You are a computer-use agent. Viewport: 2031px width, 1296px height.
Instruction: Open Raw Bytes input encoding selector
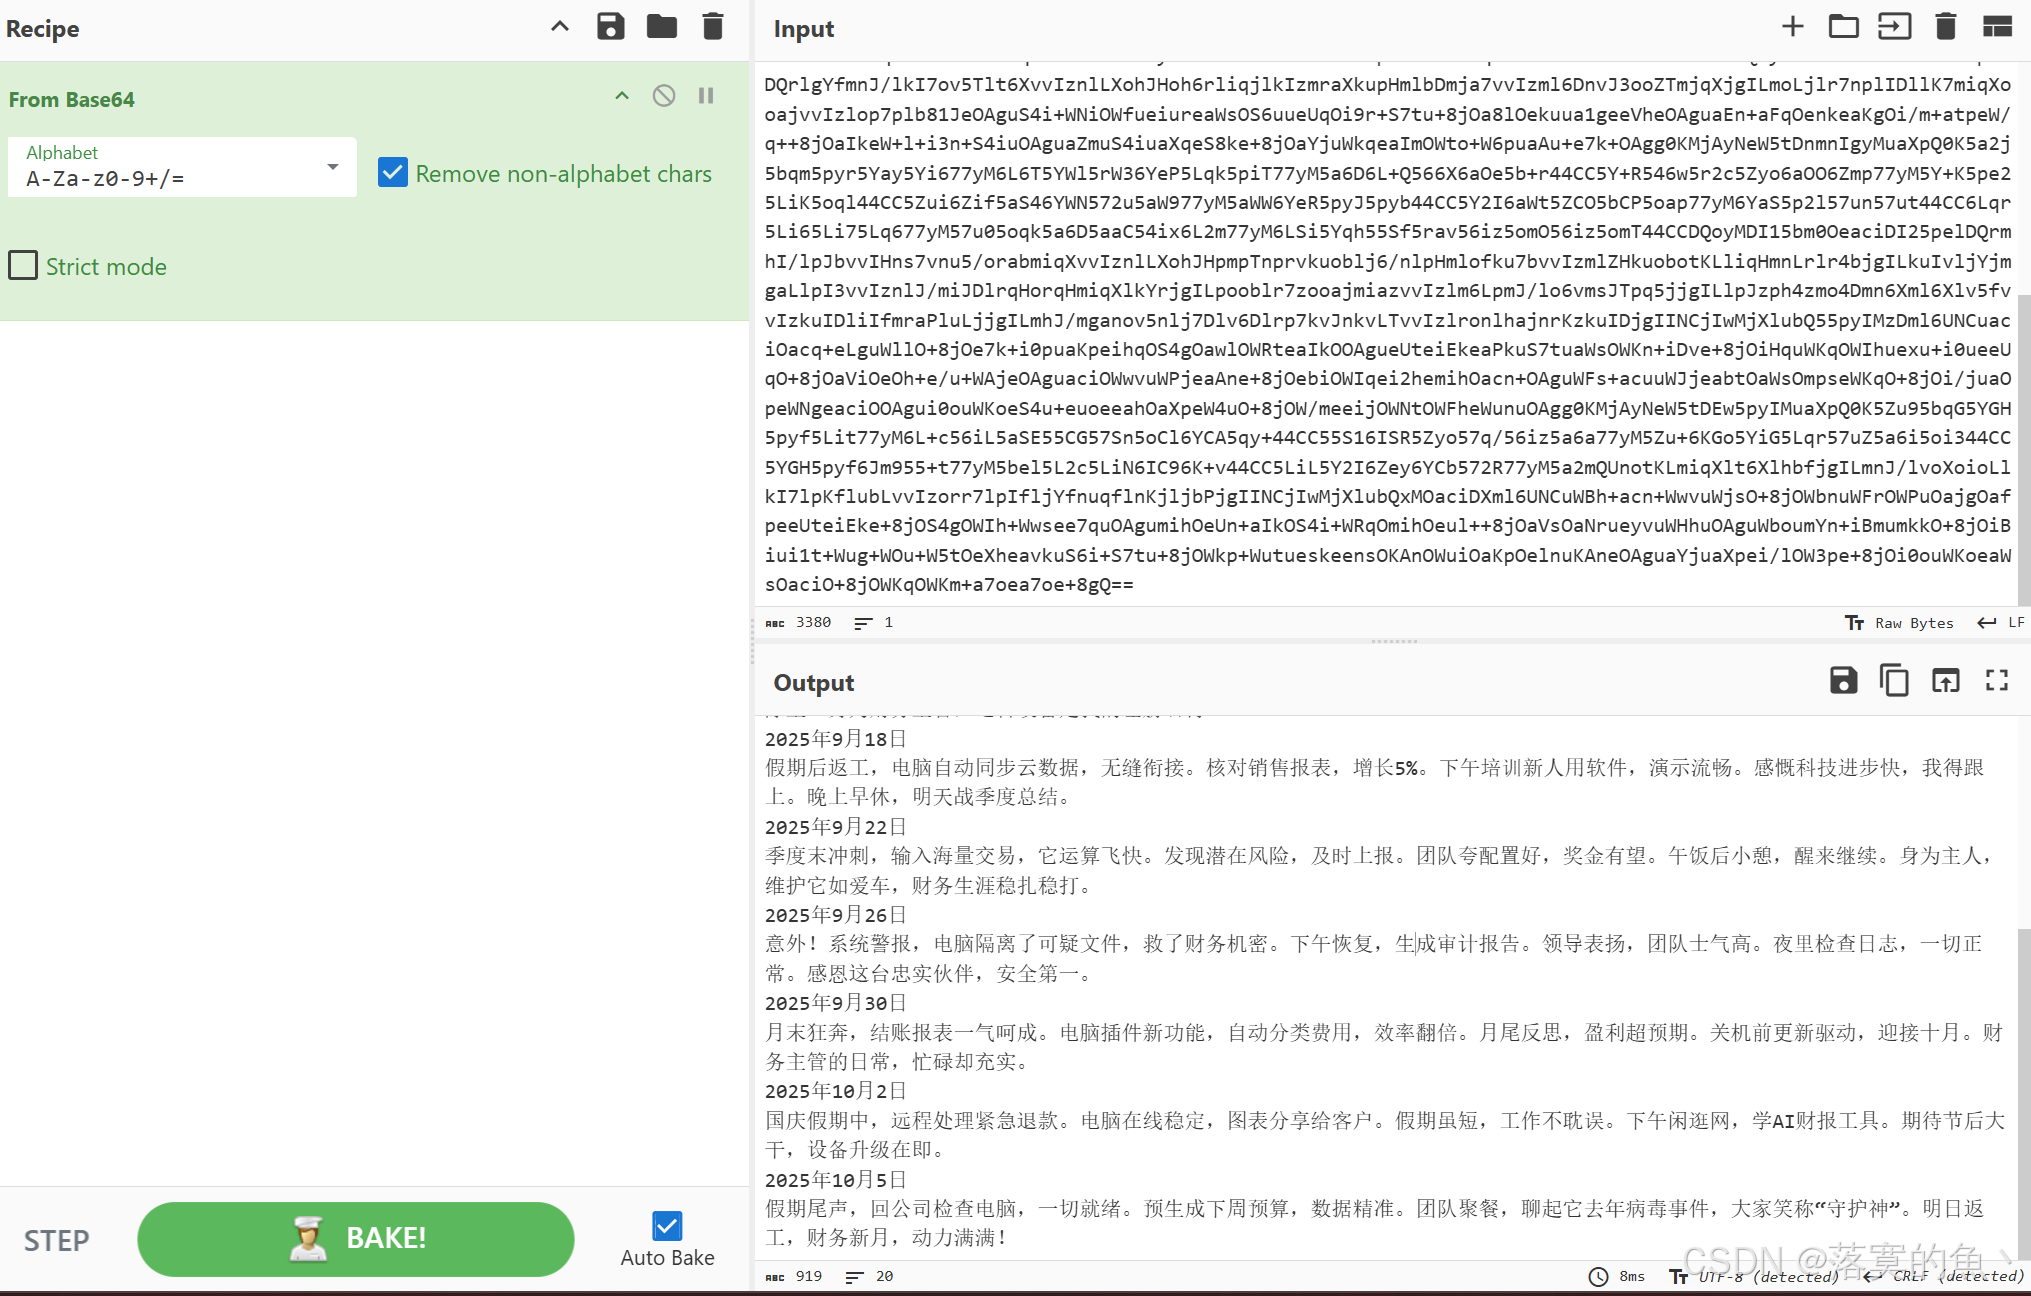(1899, 623)
